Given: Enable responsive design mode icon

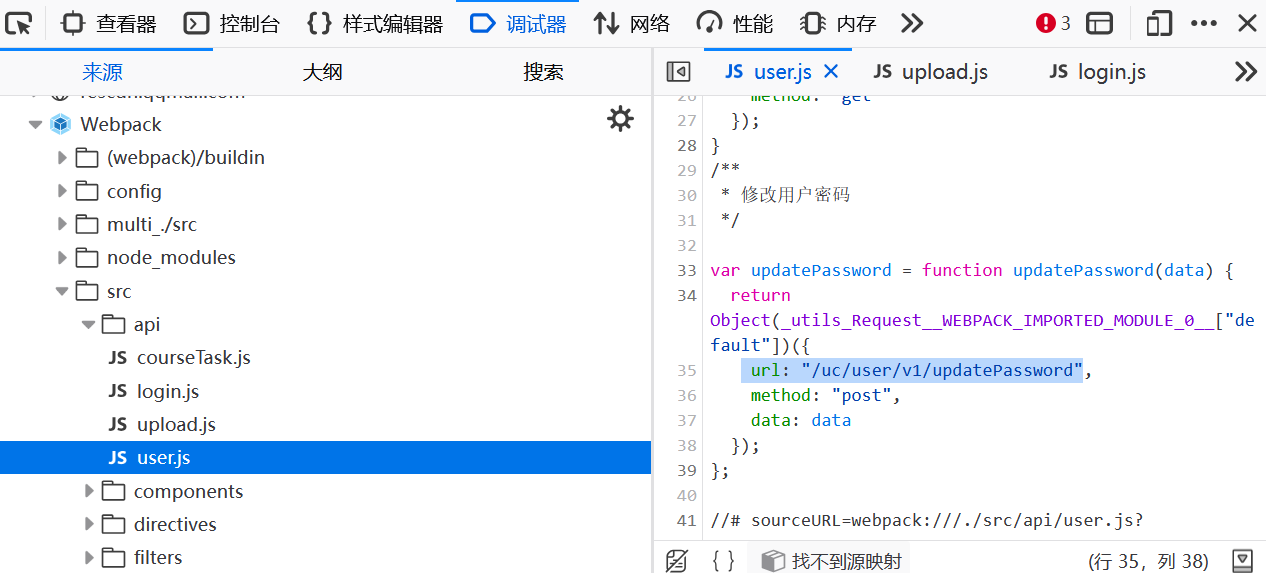Looking at the screenshot, I should coord(1159,24).
